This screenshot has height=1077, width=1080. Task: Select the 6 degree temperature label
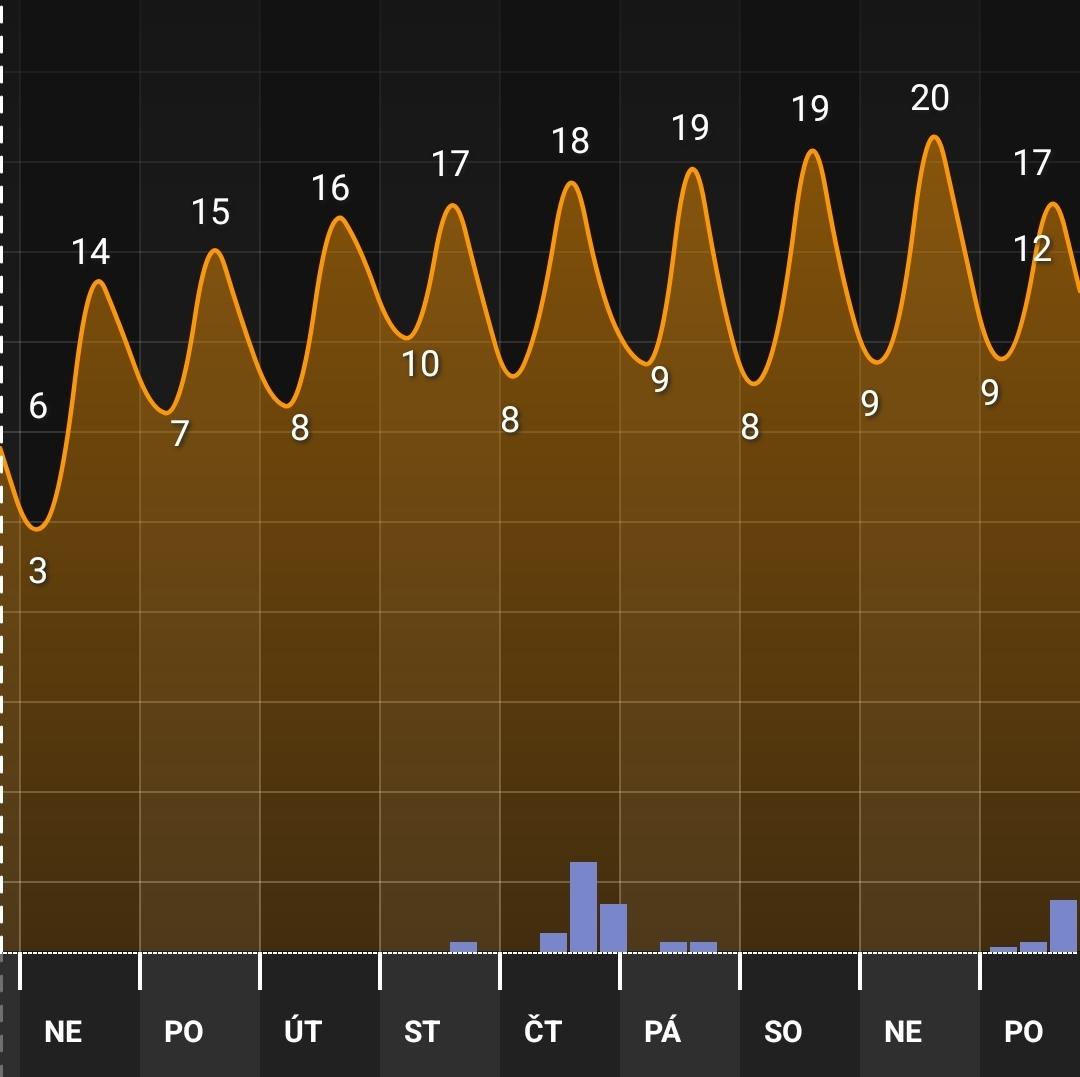(x=38, y=406)
